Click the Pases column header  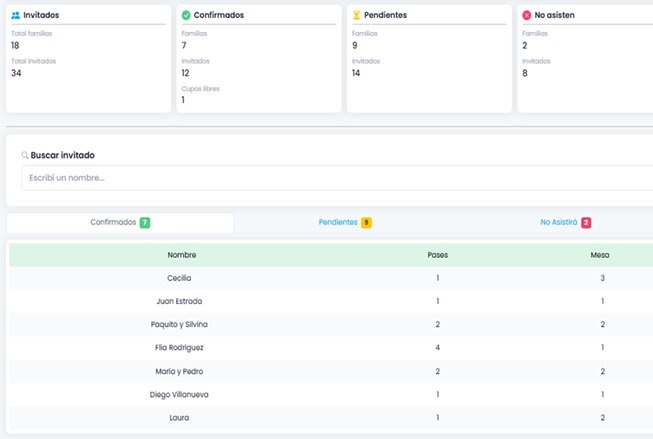pos(437,255)
